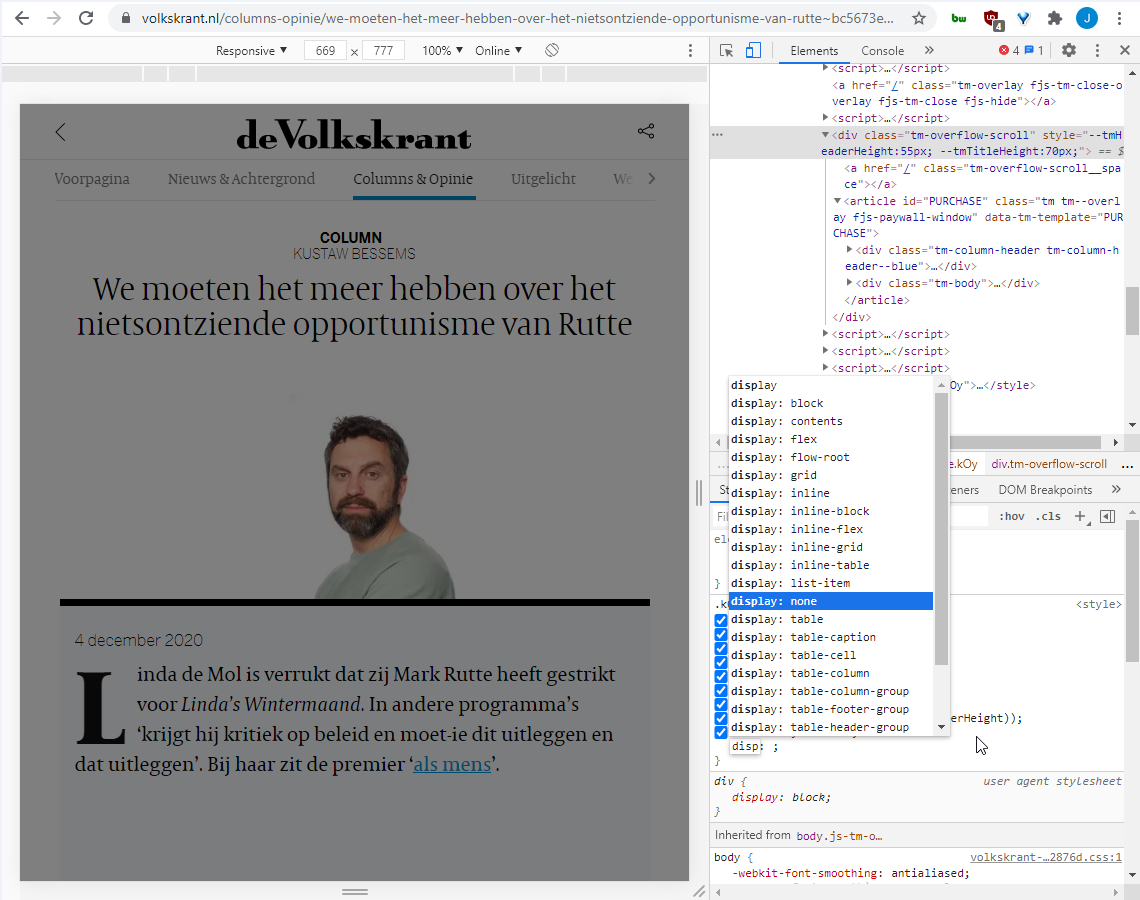This screenshot has height=900, width=1140.
Task: Add a new style rule
Action: [x=1080, y=516]
